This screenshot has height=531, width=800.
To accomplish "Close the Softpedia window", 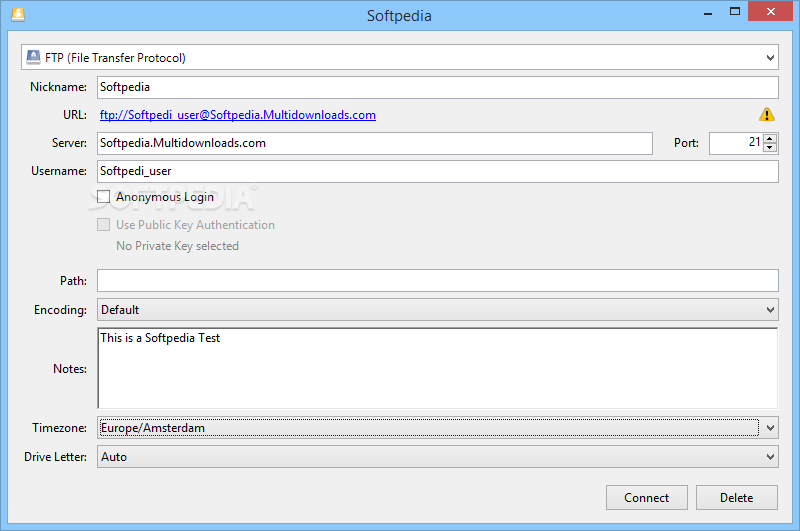I will 770,11.
